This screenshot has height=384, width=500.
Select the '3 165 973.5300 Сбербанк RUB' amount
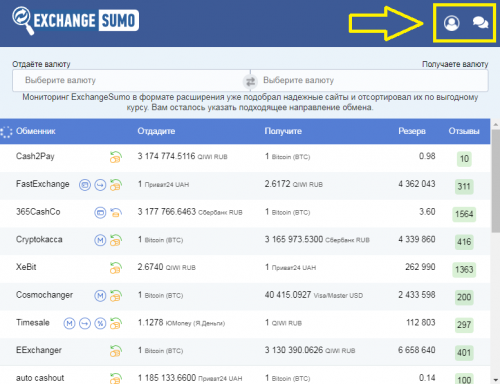317,240
